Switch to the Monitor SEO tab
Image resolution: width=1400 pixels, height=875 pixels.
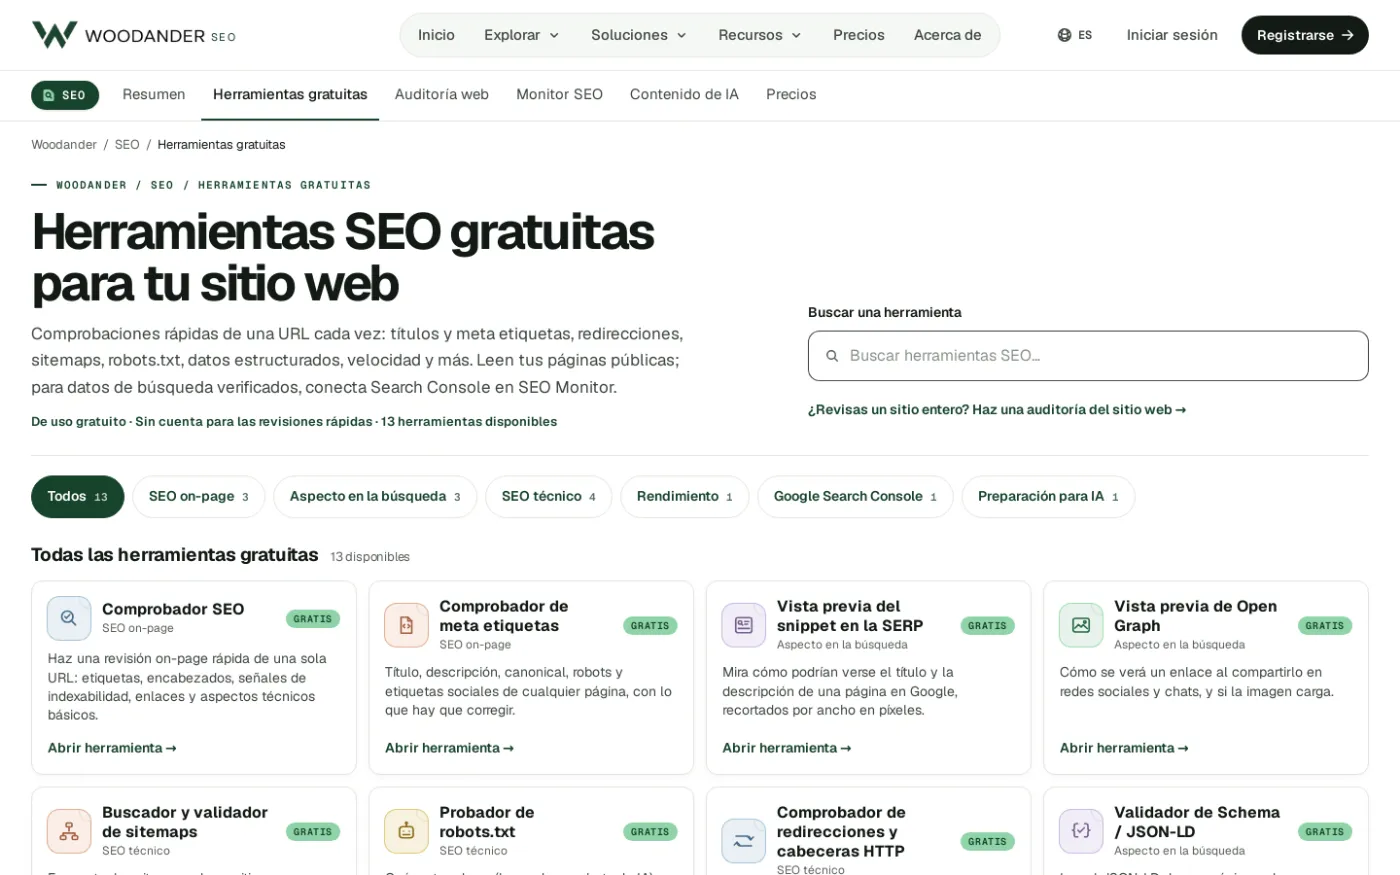pos(559,95)
